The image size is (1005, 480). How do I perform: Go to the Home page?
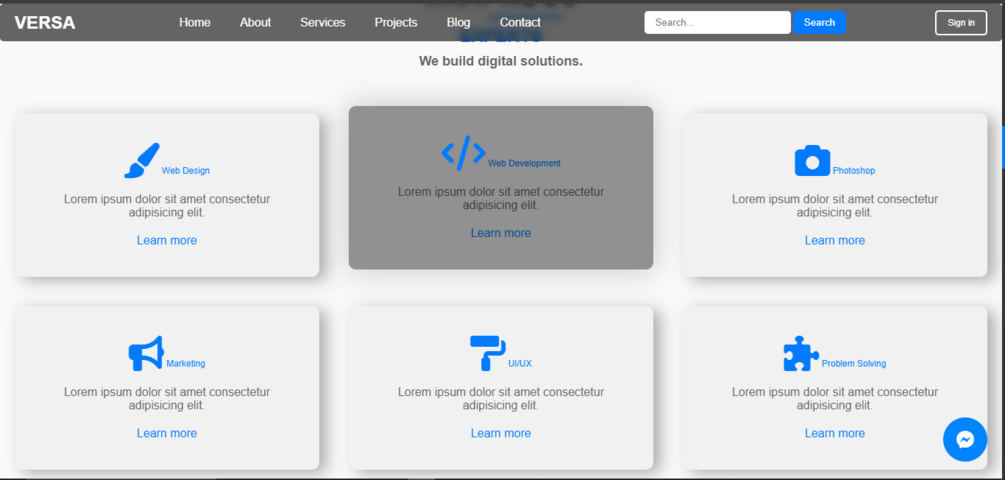[x=195, y=22]
